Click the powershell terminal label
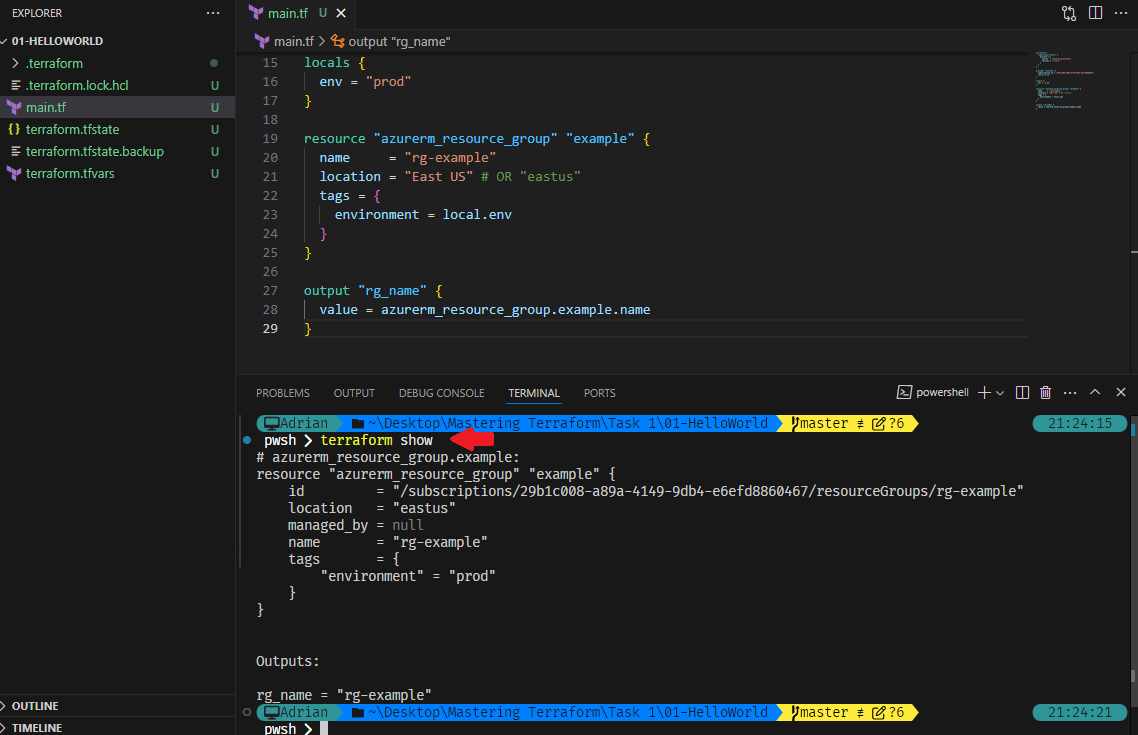The height and width of the screenshot is (735, 1138). point(933,393)
